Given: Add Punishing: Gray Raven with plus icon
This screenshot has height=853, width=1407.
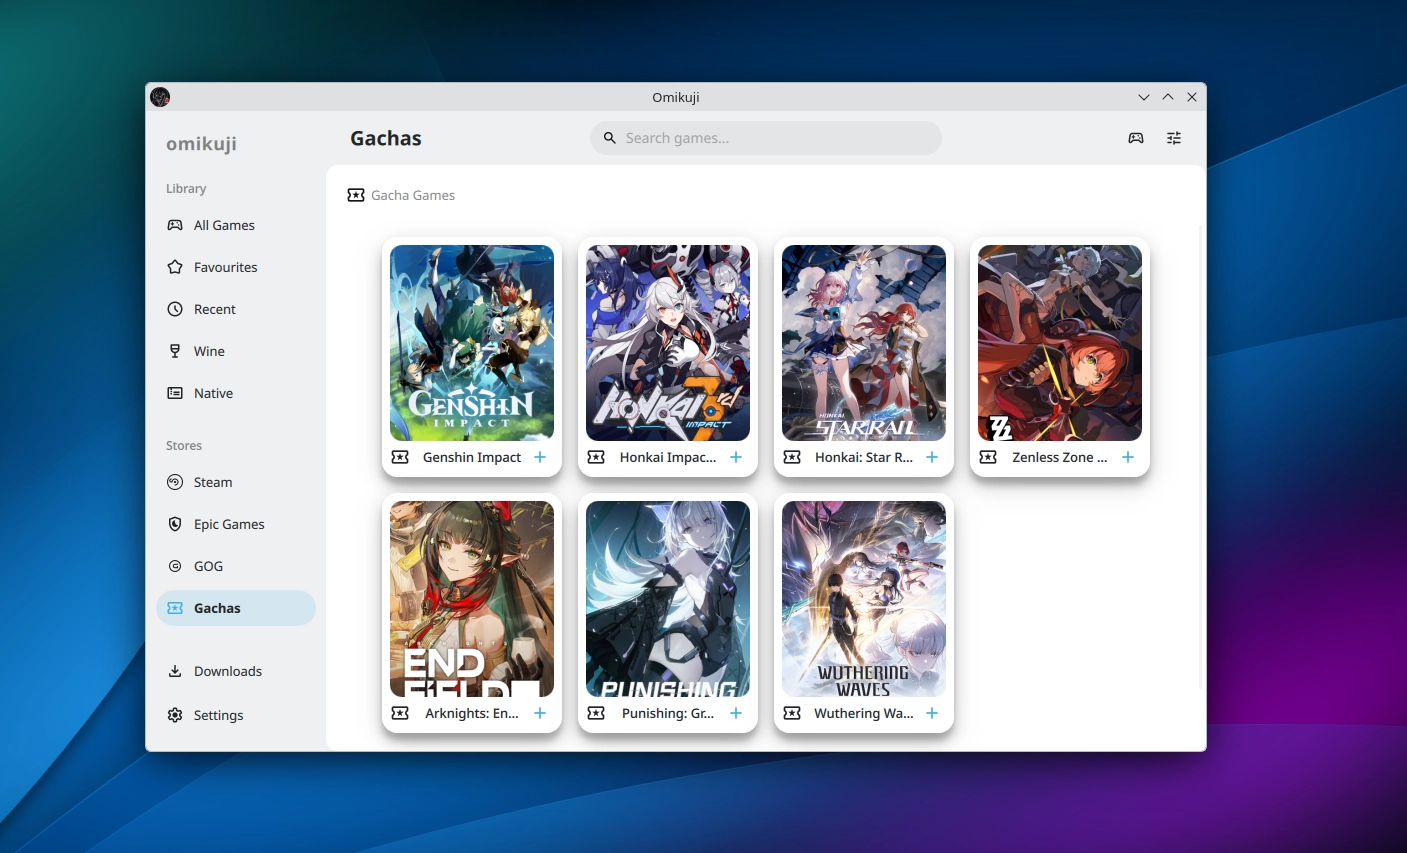Looking at the screenshot, I should point(736,713).
